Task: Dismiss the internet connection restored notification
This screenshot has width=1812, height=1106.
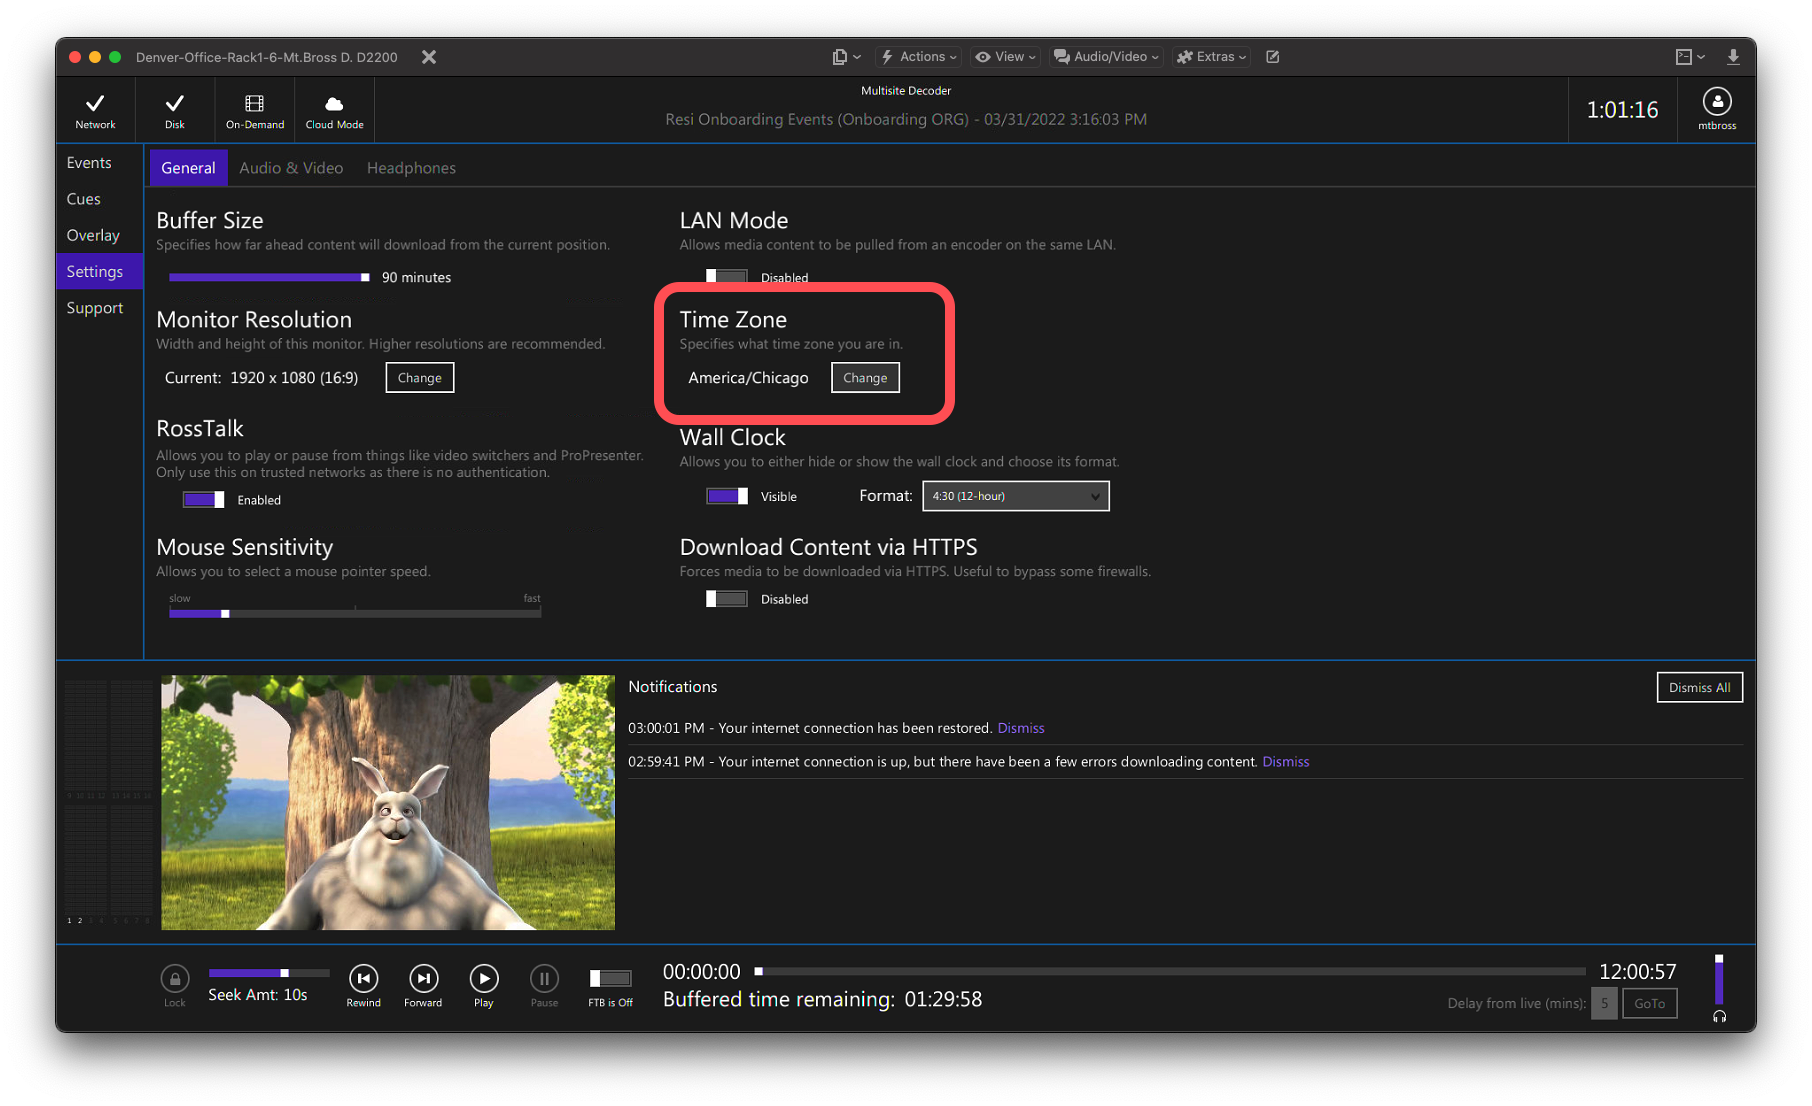Action: point(1020,728)
